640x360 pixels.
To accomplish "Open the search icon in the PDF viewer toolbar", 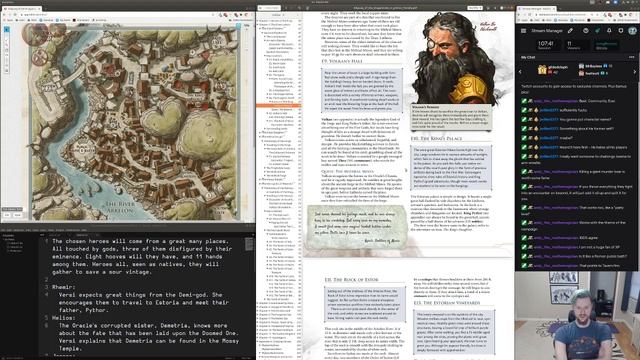I will [300, 8].
